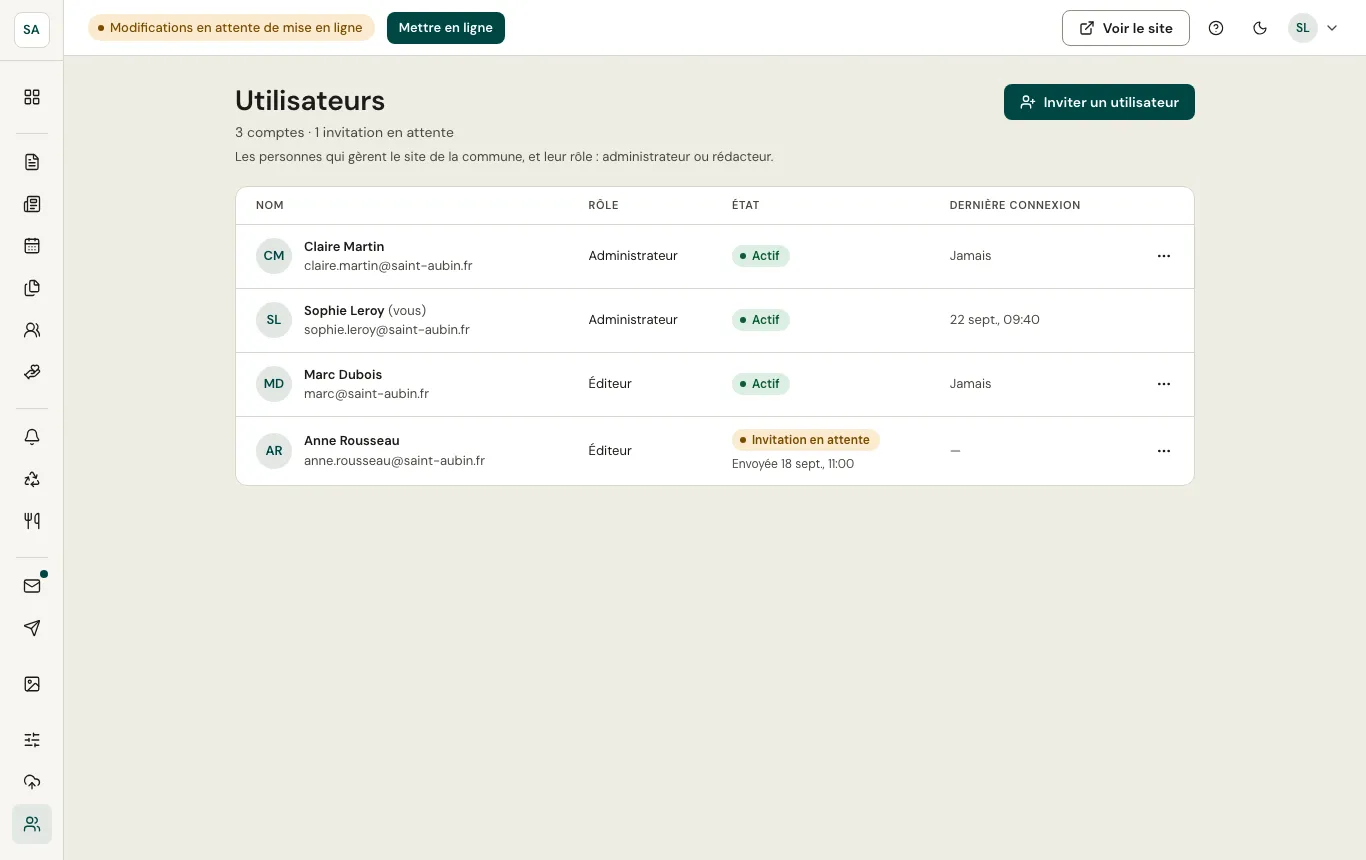
Task: Expand the SL account menu chevron
Action: [1332, 28]
